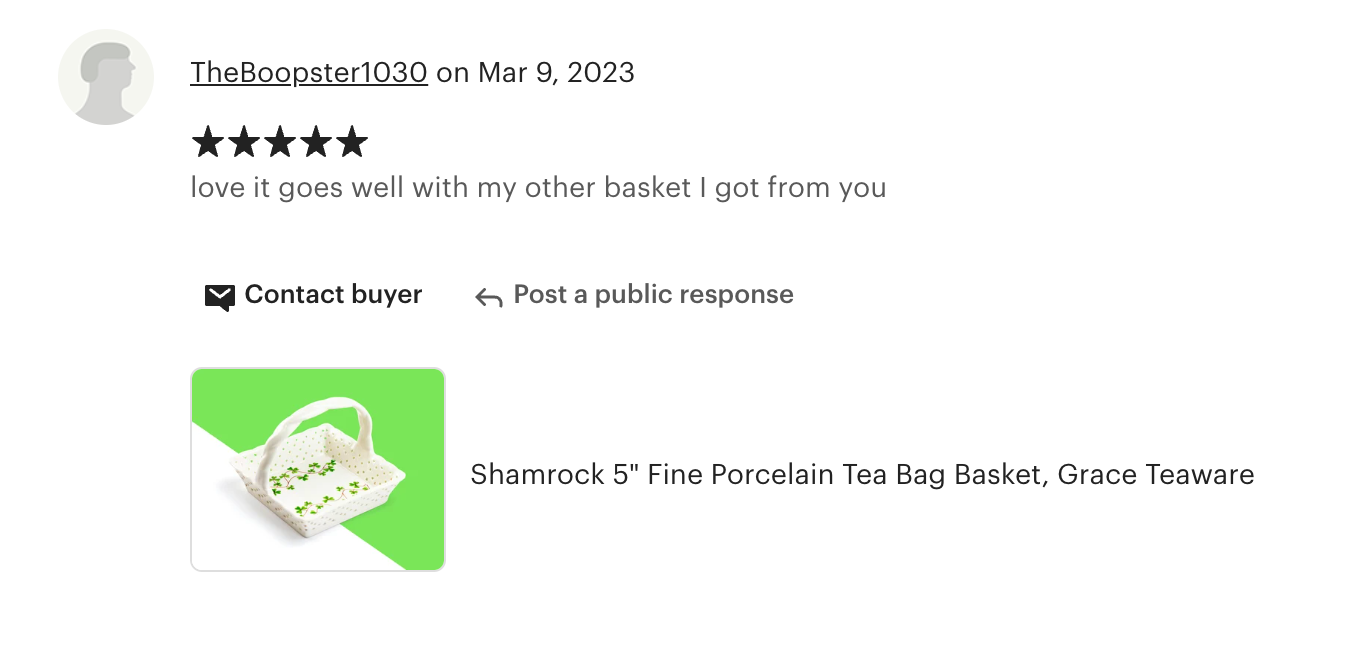
Task: Click the first rating star
Action: [207, 142]
